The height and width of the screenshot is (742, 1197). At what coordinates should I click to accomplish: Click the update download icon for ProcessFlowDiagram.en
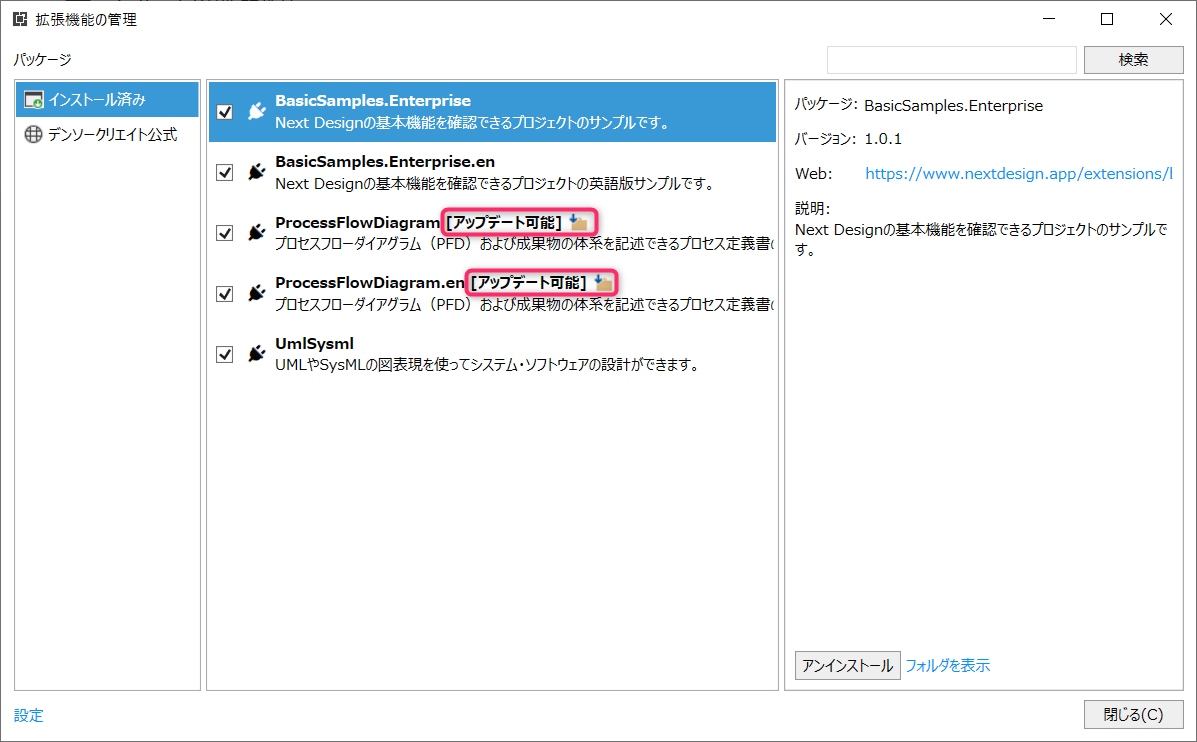(x=603, y=282)
